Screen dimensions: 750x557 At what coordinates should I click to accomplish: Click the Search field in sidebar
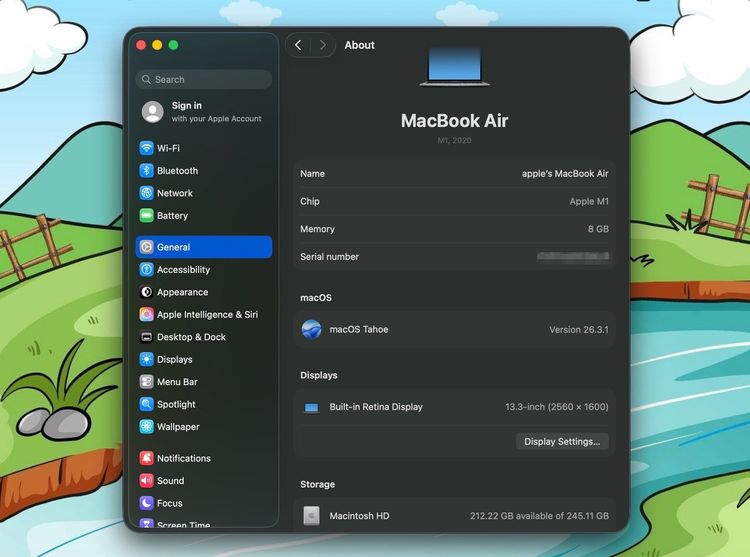pos(204,79)
